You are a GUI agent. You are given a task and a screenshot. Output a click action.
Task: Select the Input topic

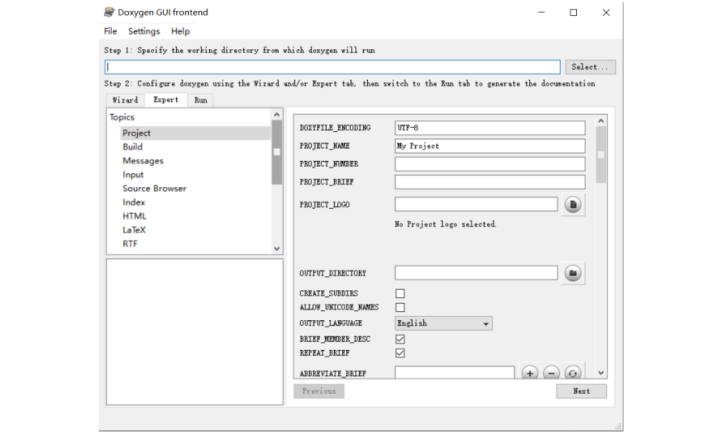pyautogui.click(x=133, y=174)
